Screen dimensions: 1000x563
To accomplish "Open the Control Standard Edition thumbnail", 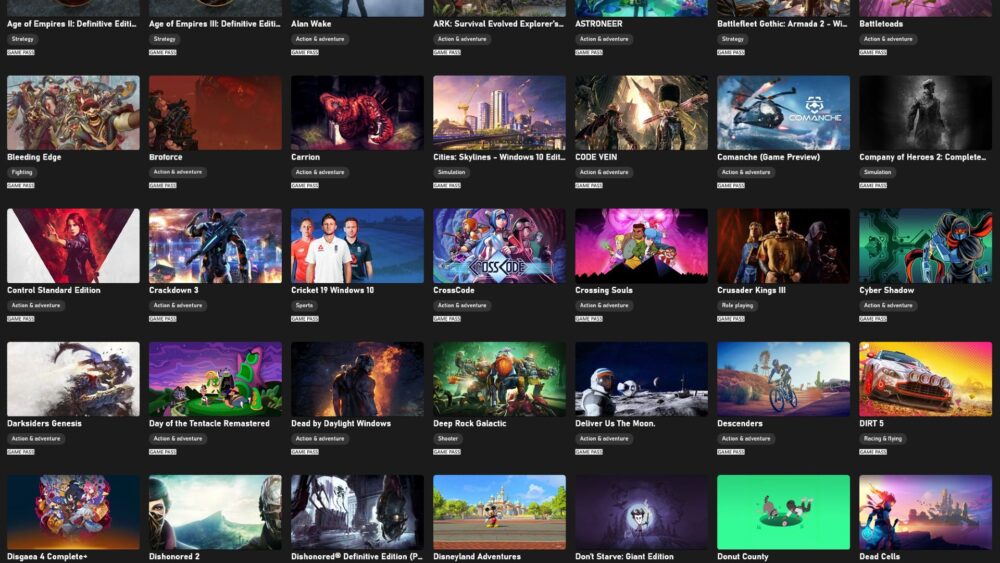I will (x=73, y=245).
